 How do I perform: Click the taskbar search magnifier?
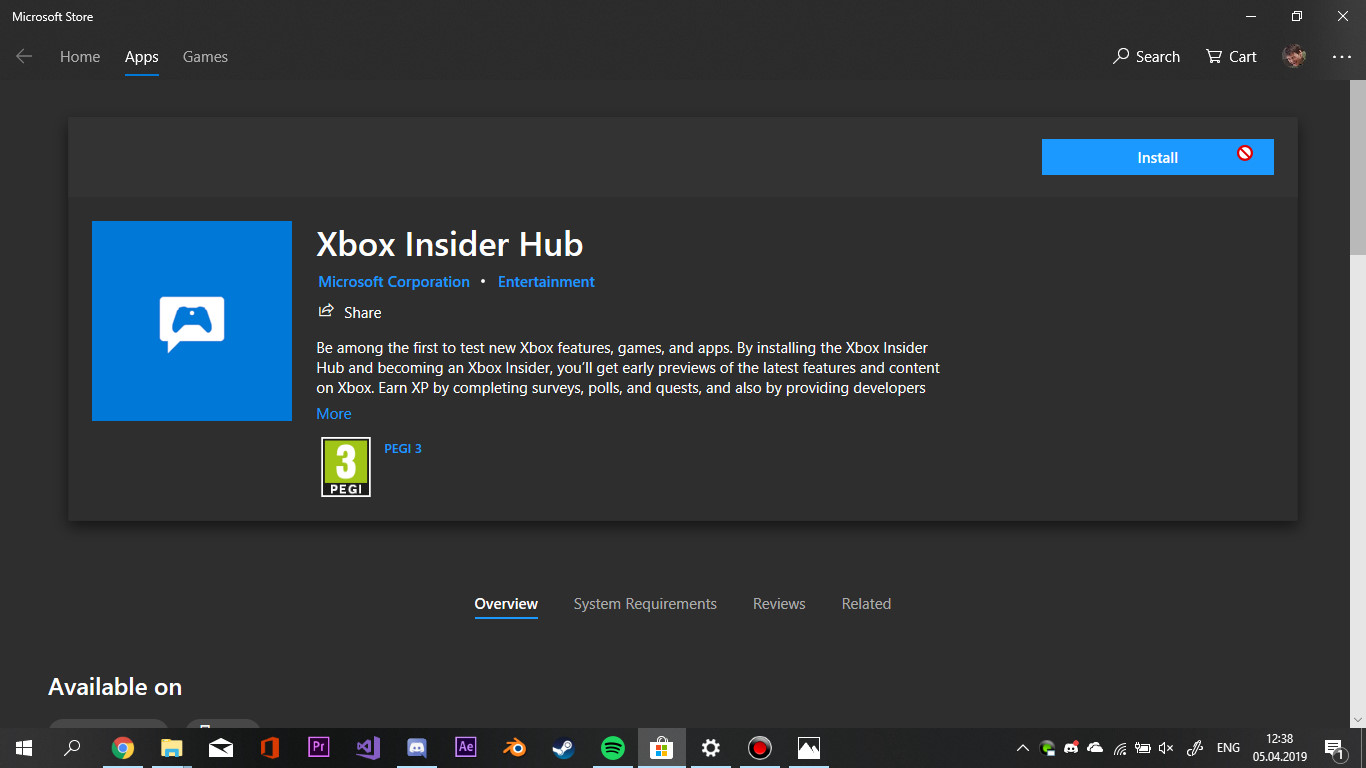click(72, 748)
